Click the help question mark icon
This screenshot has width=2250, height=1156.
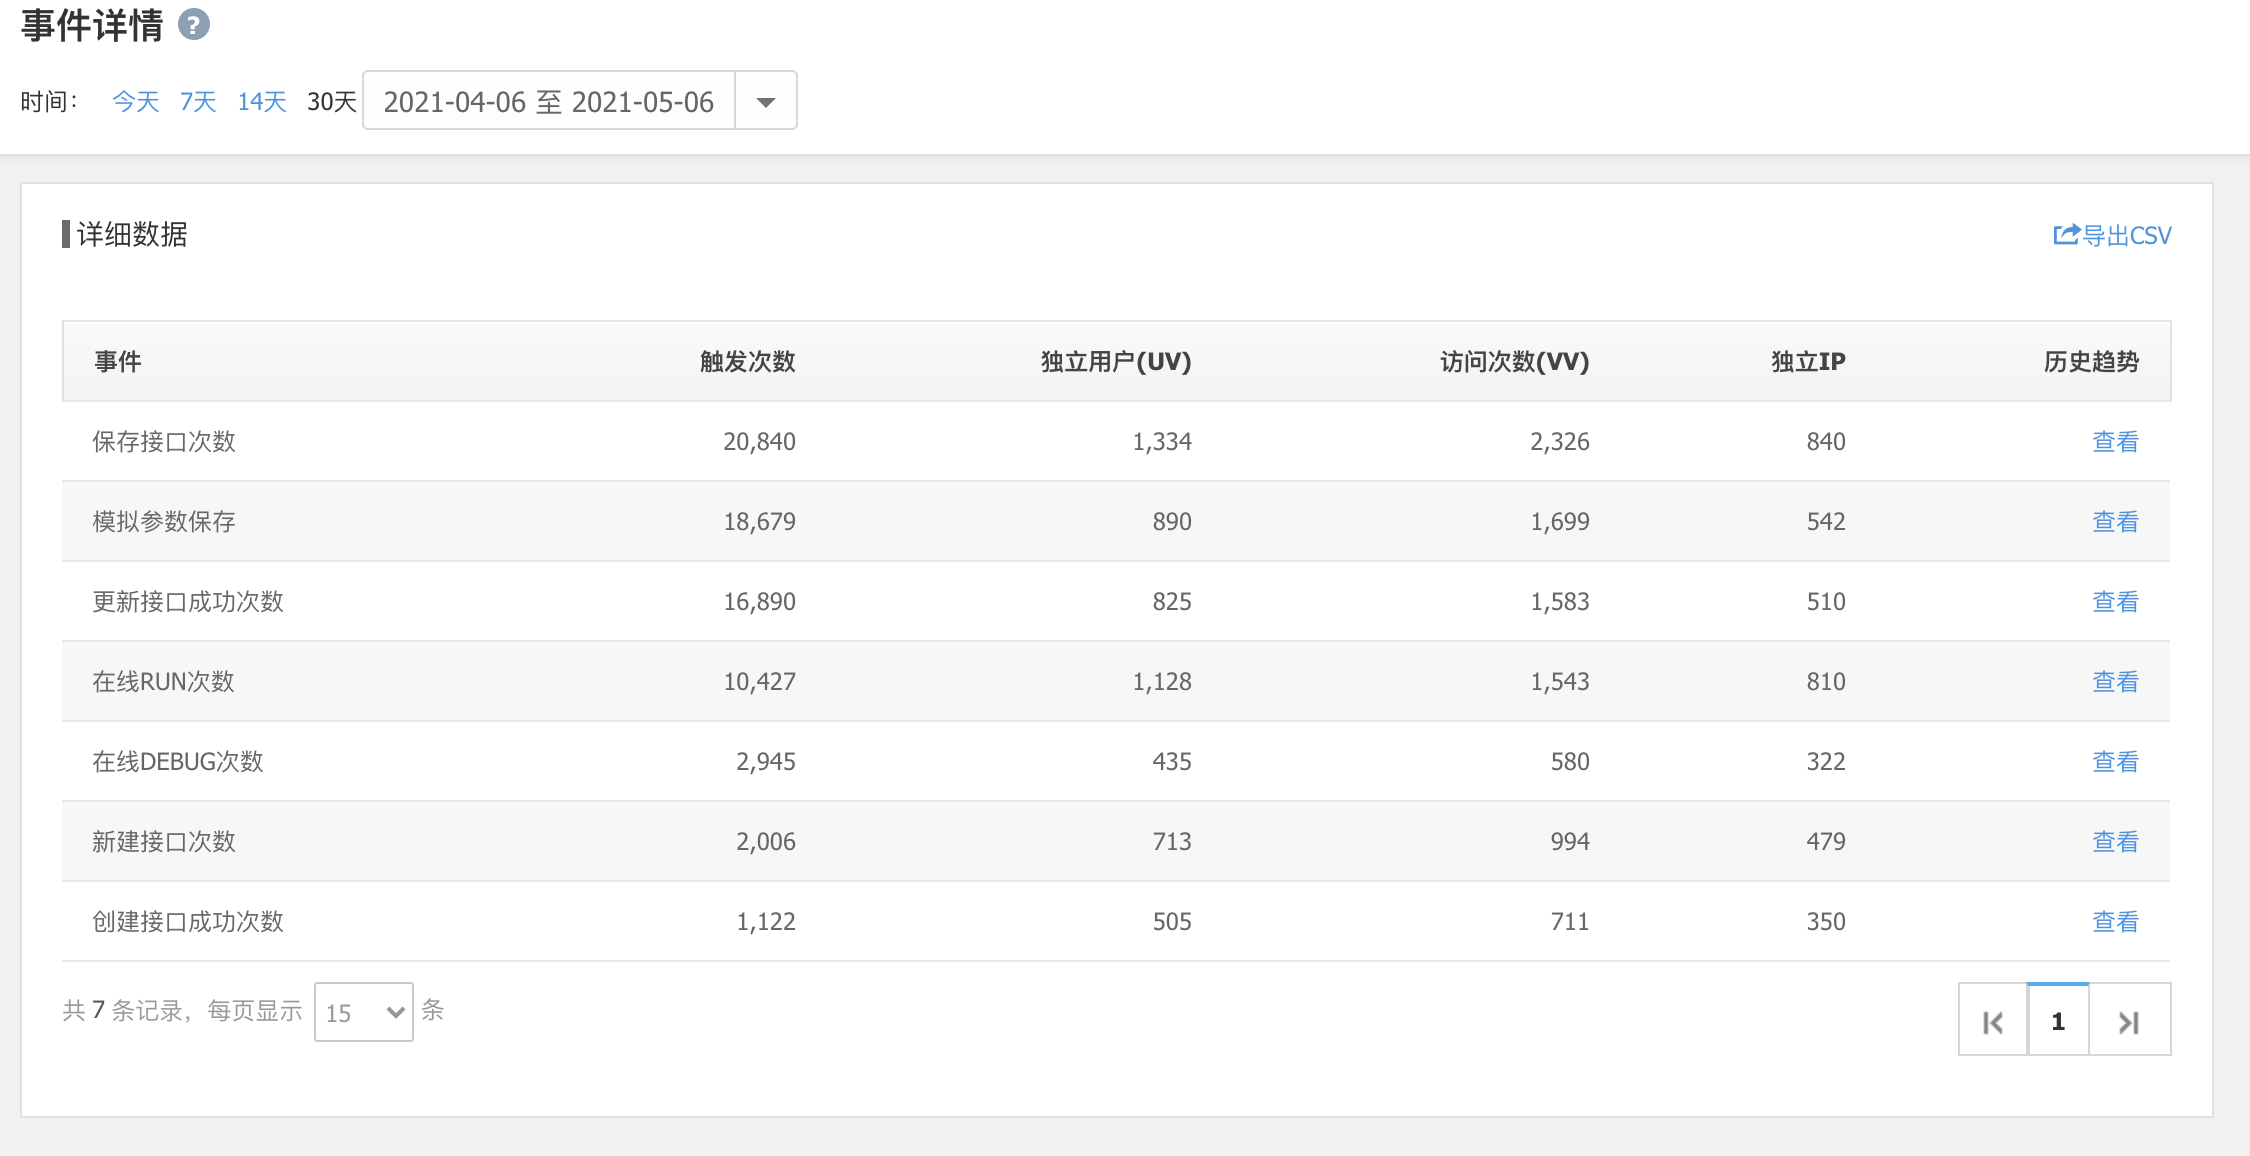click(x=194, y=24)
